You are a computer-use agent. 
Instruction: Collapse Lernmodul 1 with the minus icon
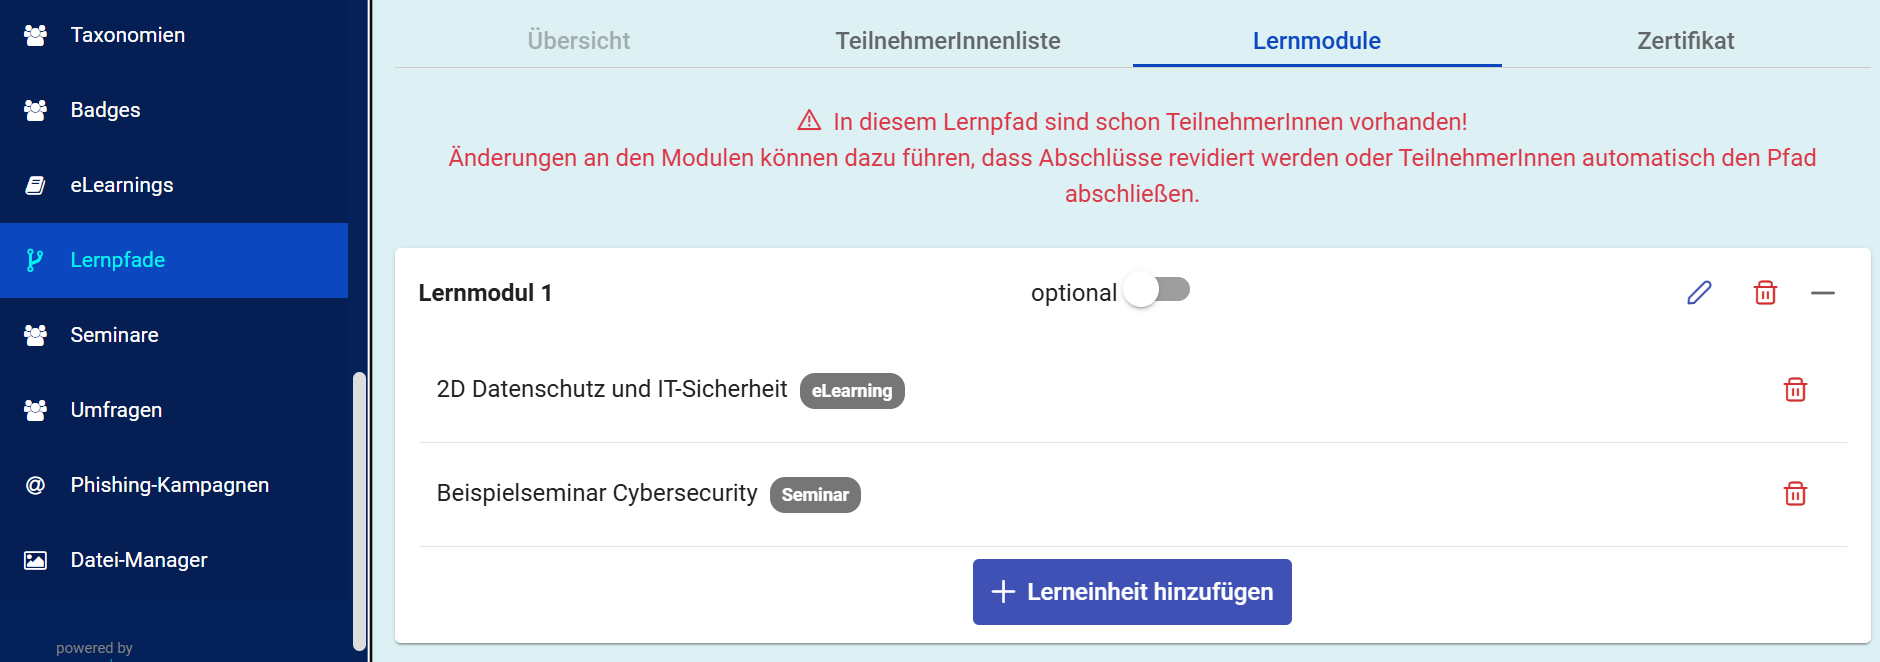point(1822,293)
